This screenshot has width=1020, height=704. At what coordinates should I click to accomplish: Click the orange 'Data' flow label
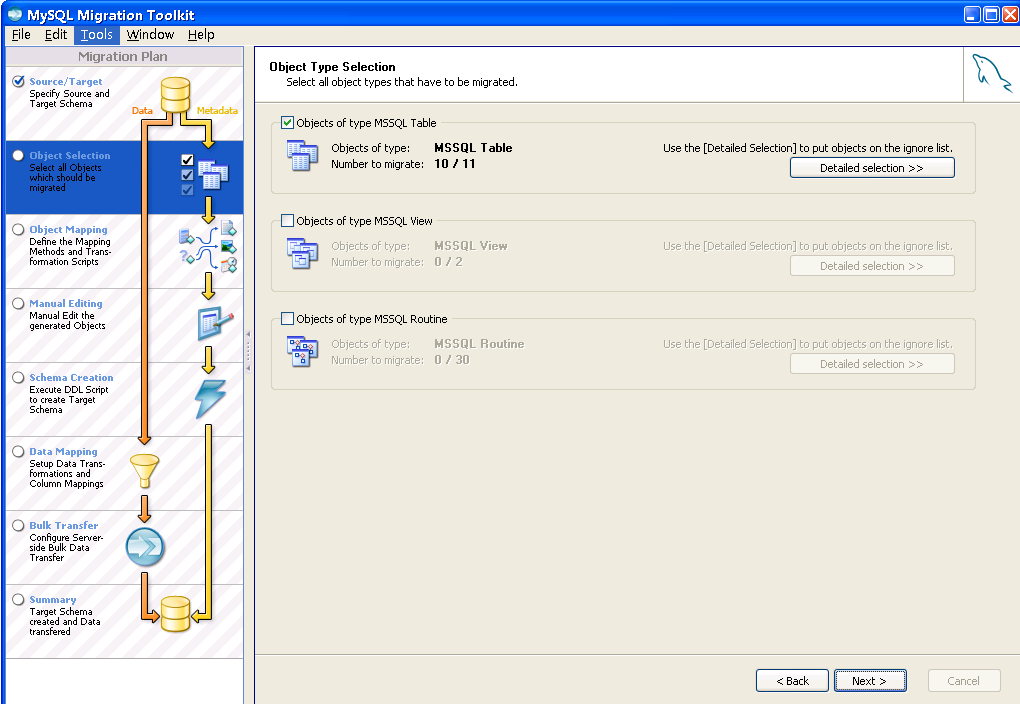click(142, 111)
